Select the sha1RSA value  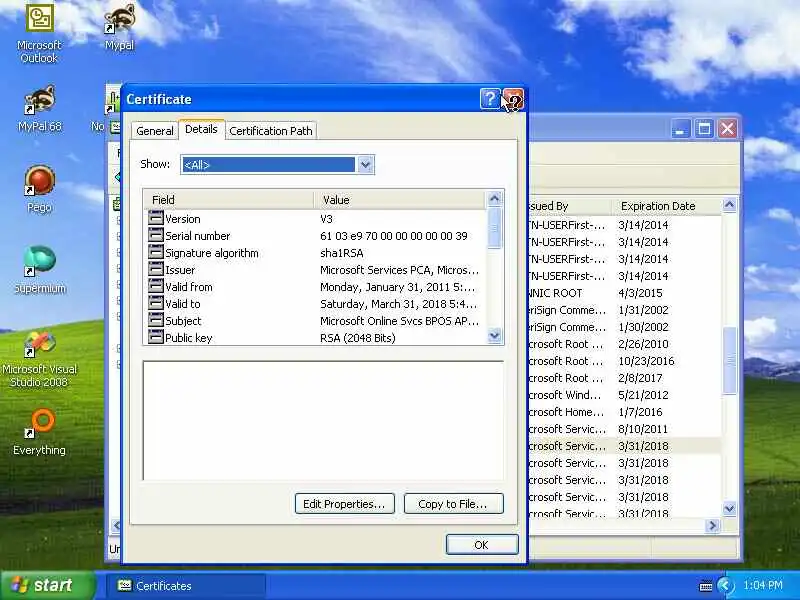[x=341, y=253]
